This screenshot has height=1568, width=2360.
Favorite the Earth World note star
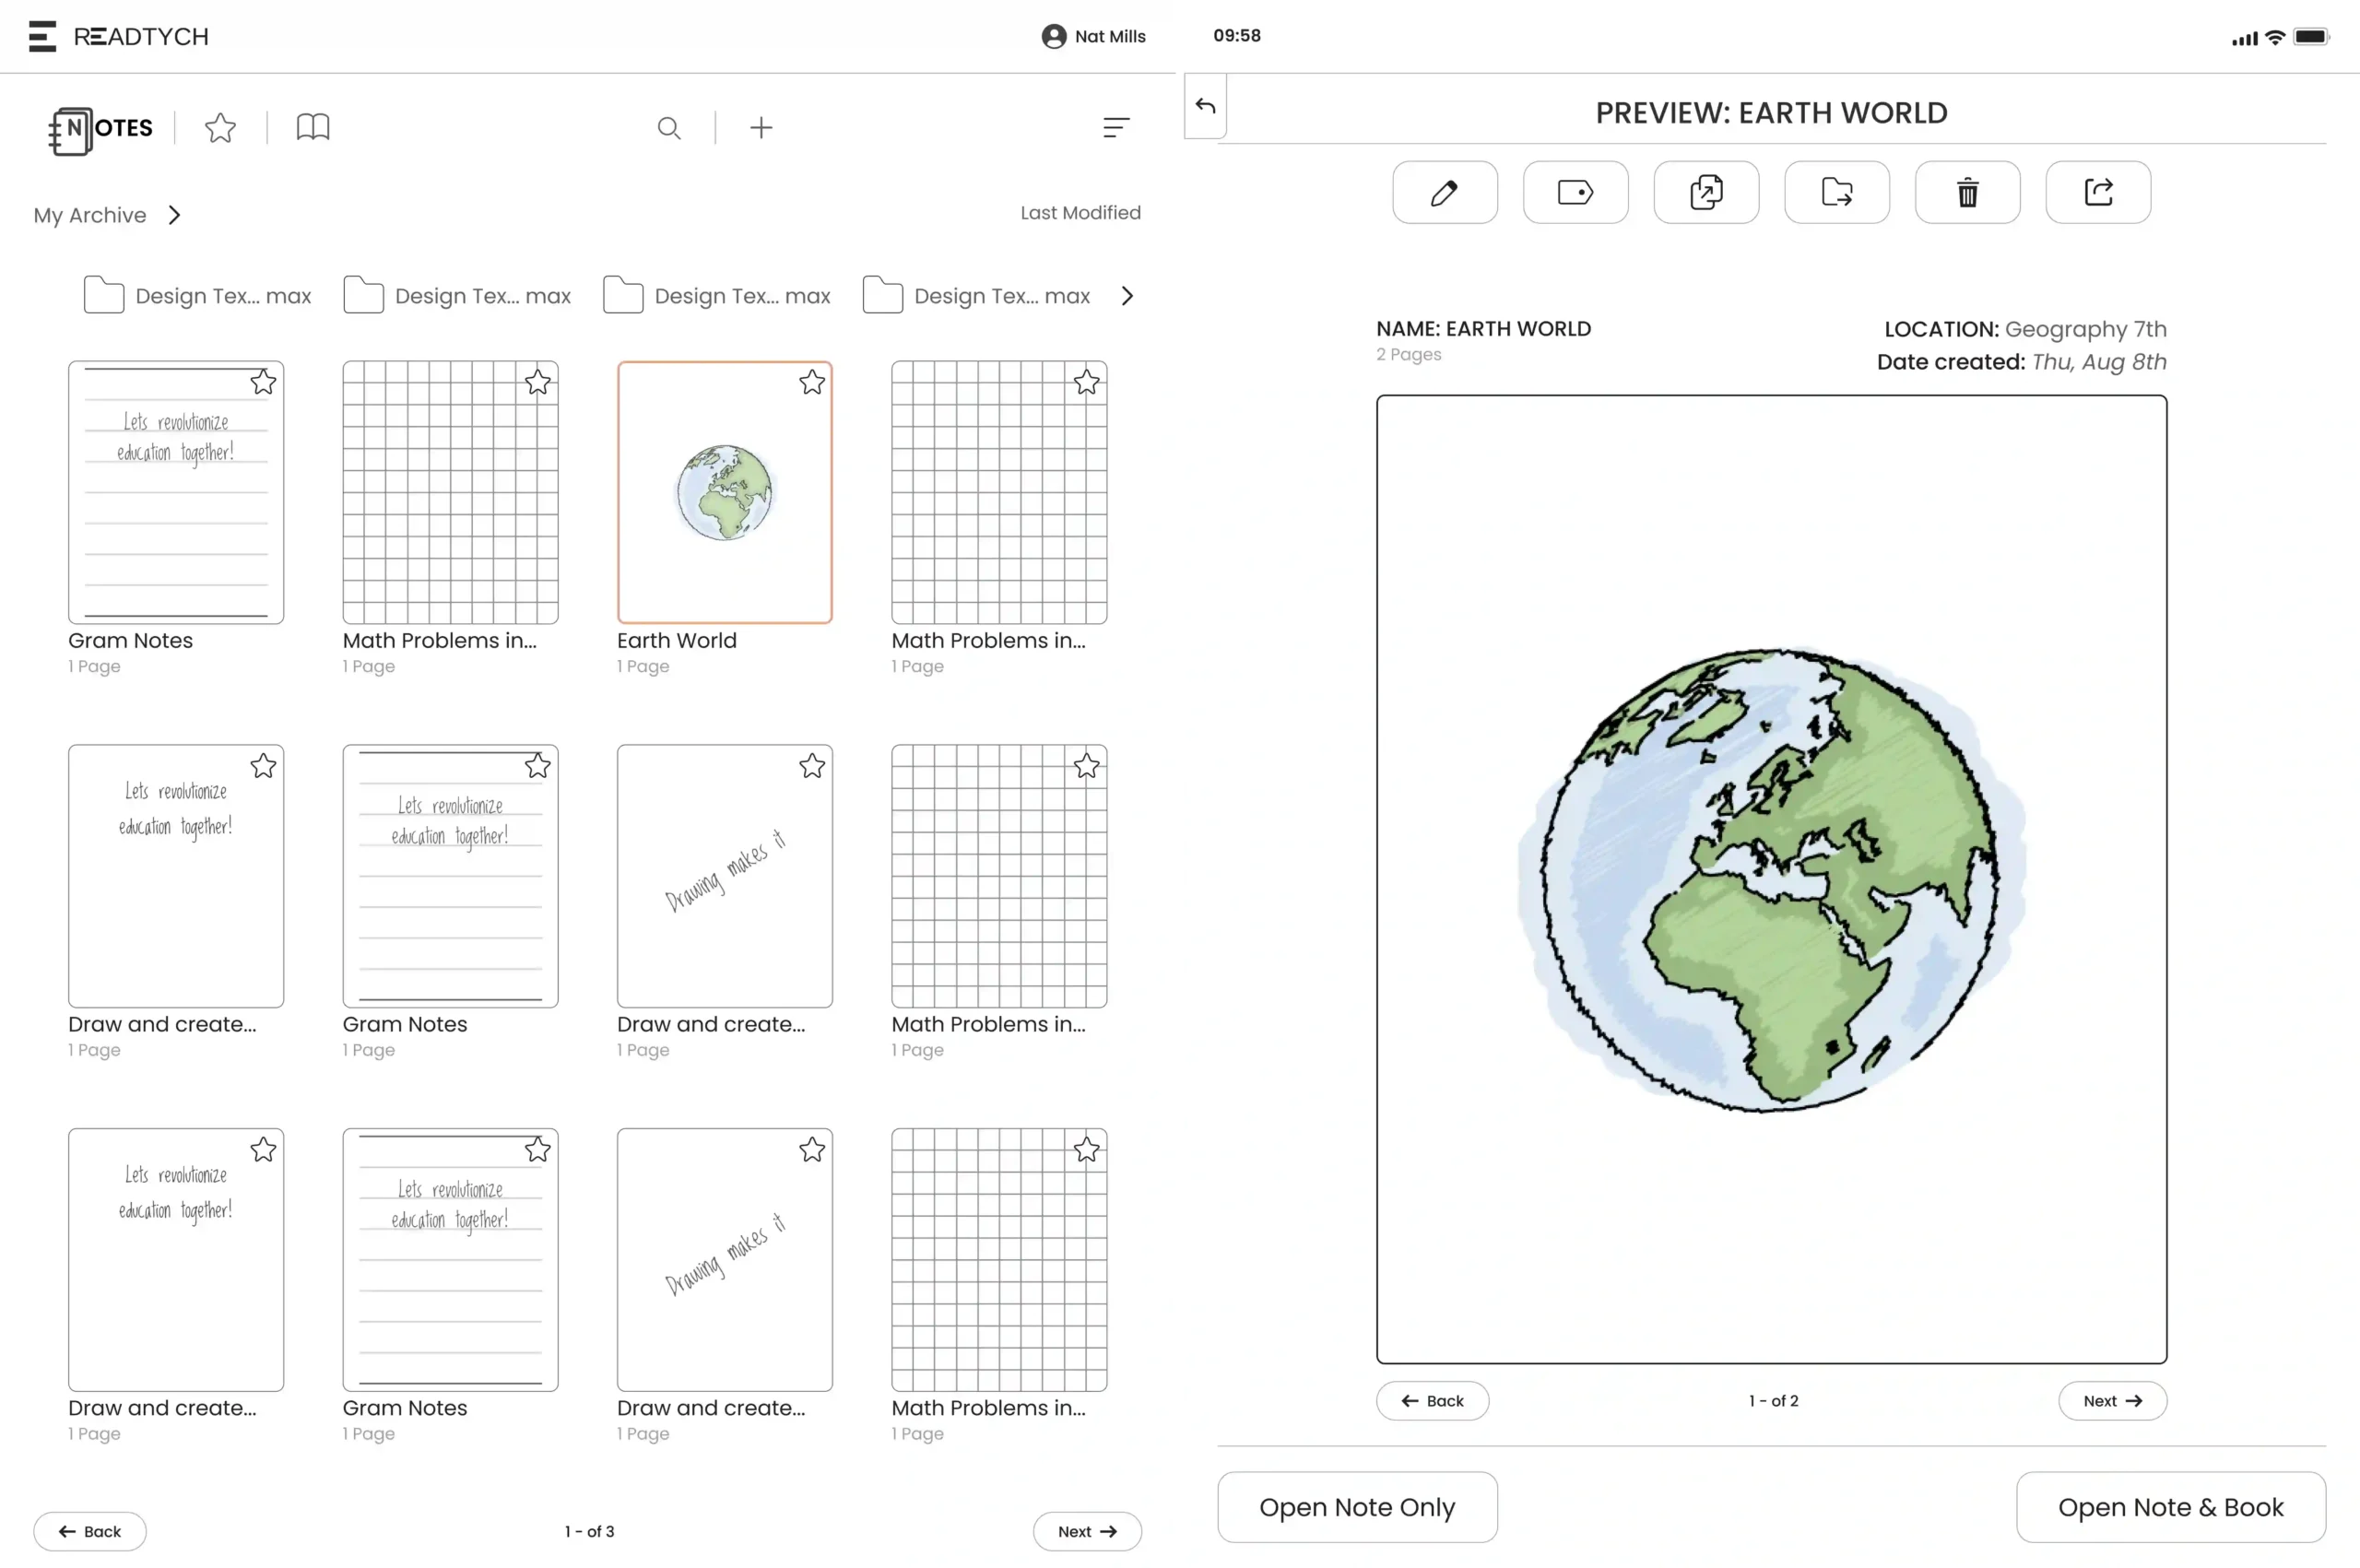[x=812, y=382]
